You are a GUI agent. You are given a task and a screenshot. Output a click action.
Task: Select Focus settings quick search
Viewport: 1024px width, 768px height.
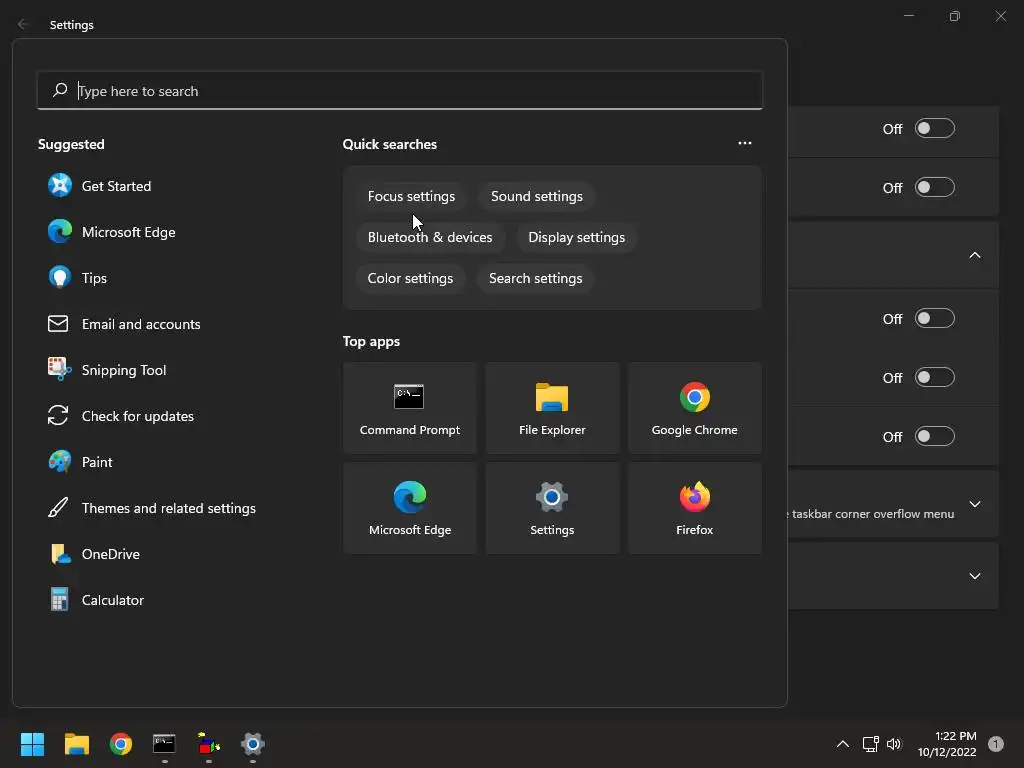coord(411,197)
